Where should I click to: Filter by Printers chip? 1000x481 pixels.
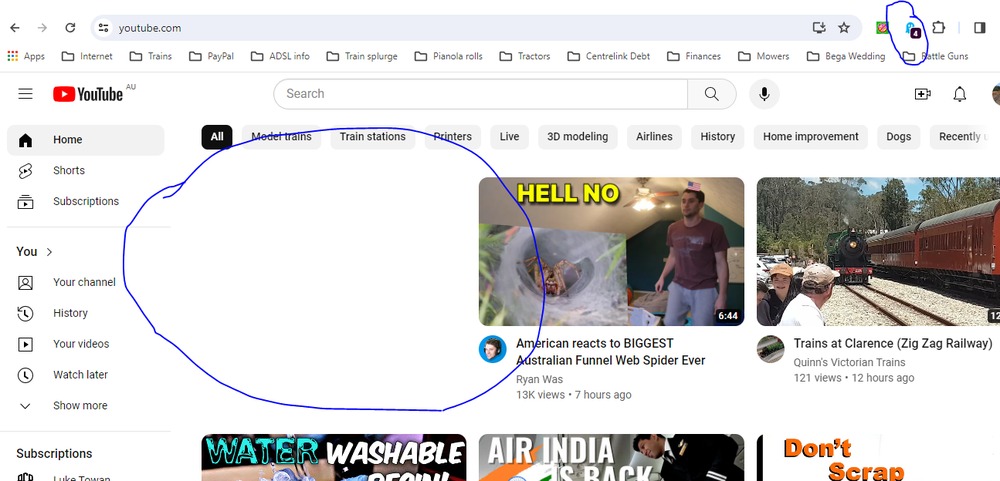click(x=453, y=137)
